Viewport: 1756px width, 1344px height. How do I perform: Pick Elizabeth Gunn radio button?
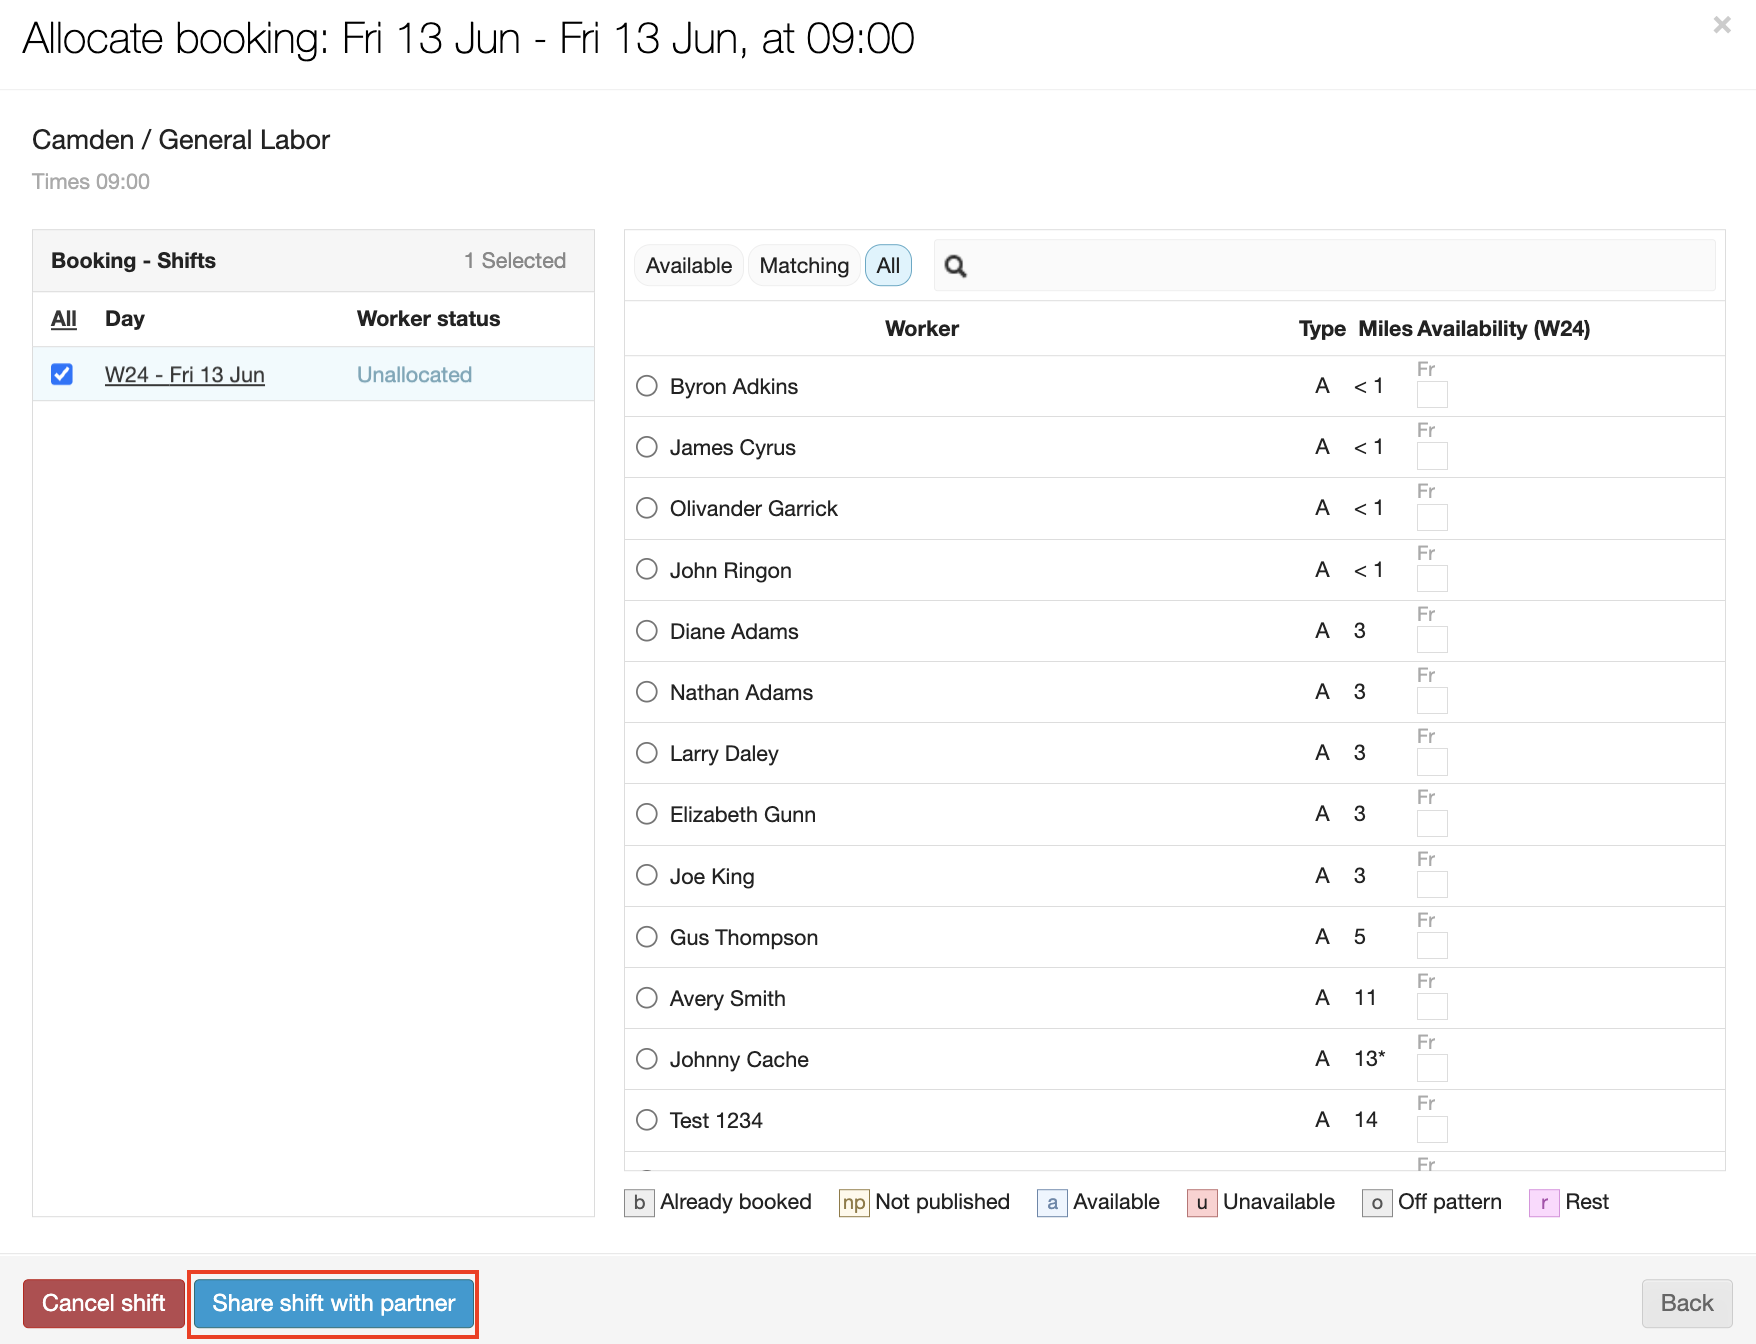647,814
